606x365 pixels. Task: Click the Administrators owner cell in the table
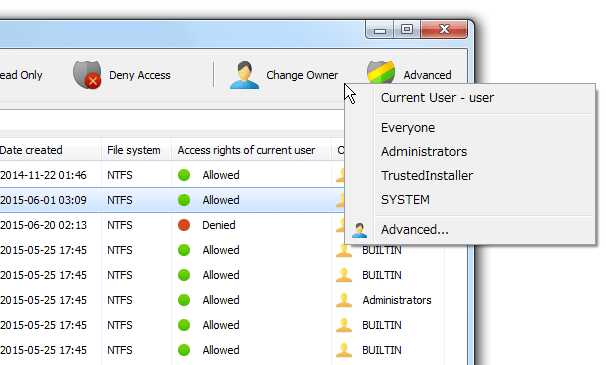click(x=397, y=300)
